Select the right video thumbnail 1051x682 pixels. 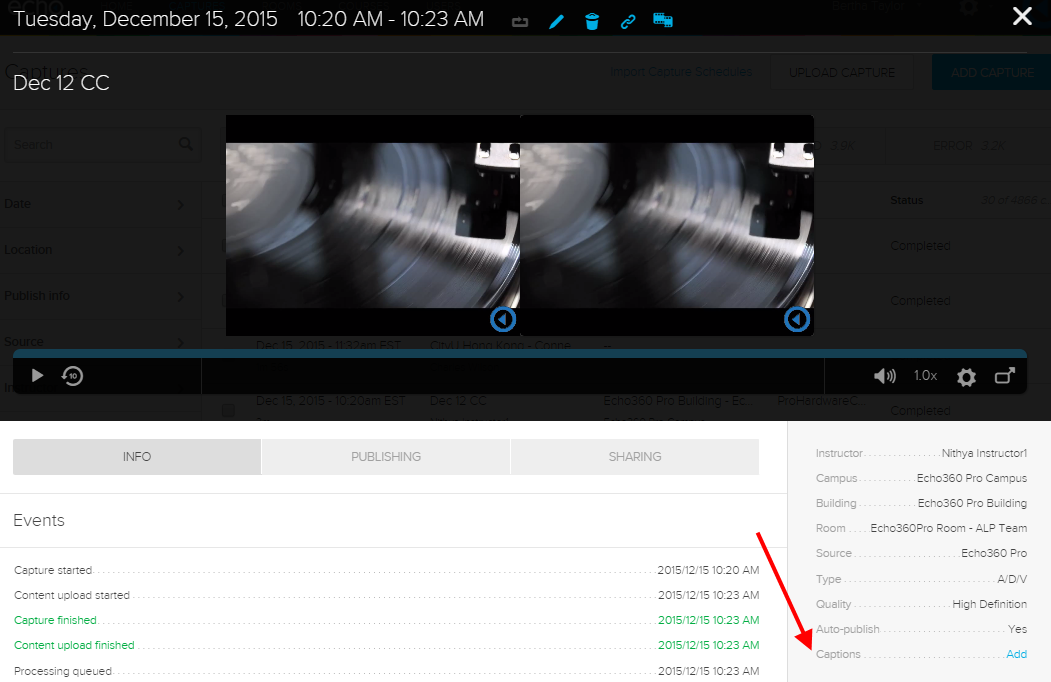[x=667, y=225]
